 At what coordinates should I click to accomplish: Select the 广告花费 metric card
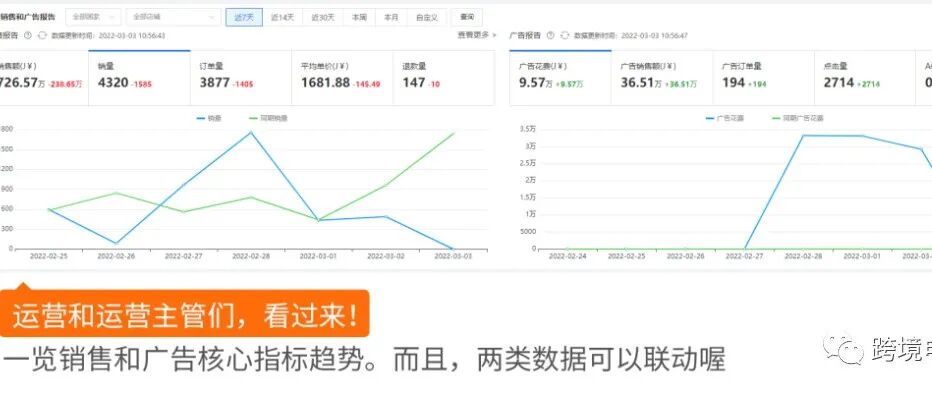(561, 78)
